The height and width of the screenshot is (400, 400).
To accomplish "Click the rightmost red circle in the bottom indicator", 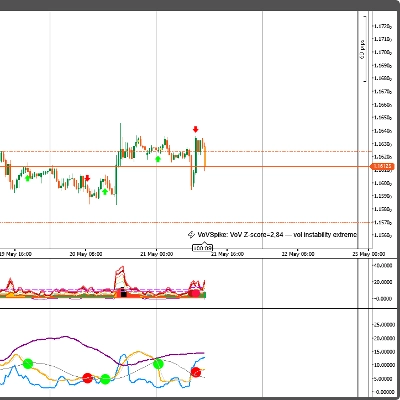I will [196, 372].
